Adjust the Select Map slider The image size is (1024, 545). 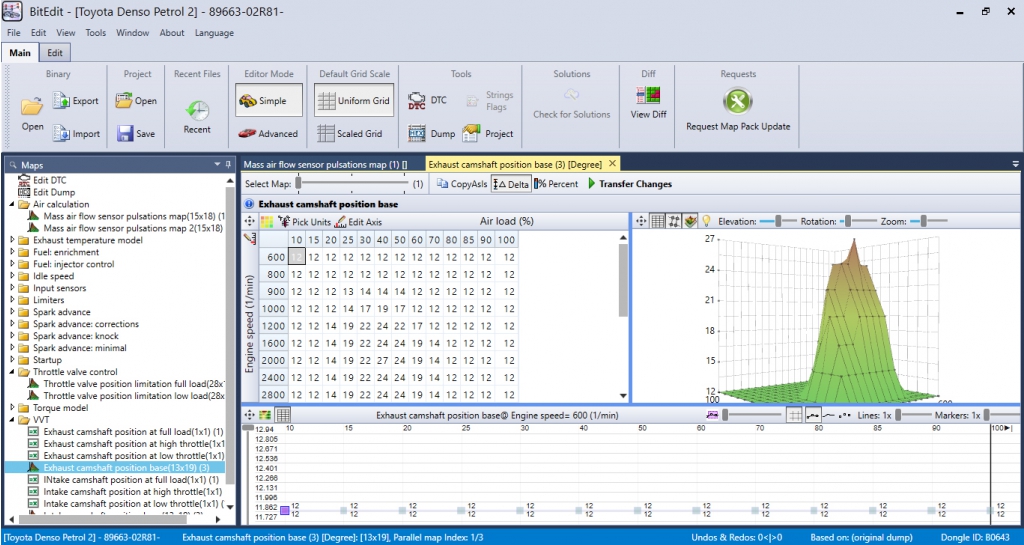pyautogui.click(x=353, y=184)
